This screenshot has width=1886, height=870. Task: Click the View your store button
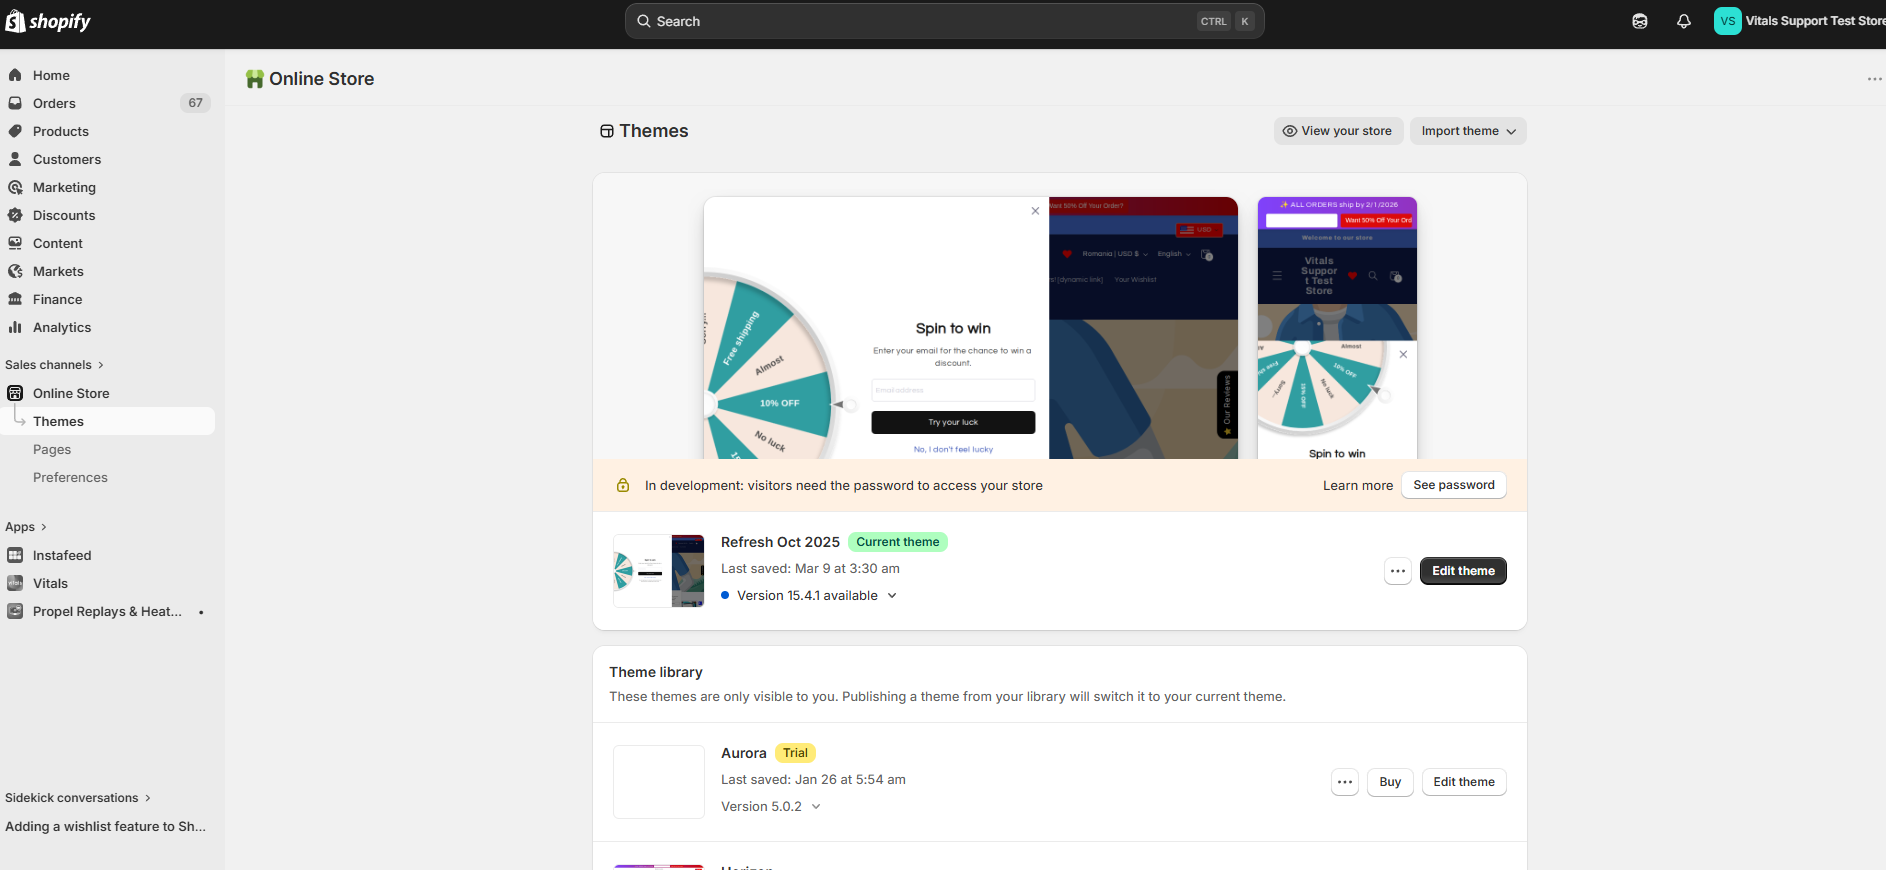(x=1338, y=131)
